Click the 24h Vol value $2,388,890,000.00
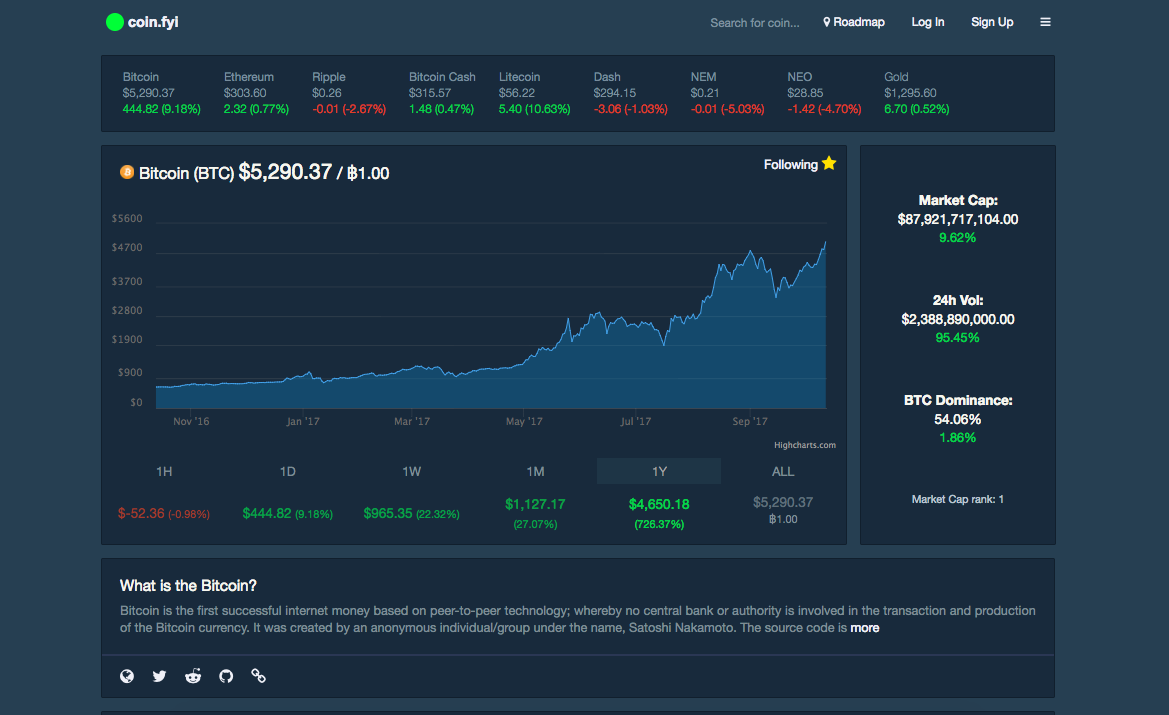1169x715 pixels. [x=958, y=319]
